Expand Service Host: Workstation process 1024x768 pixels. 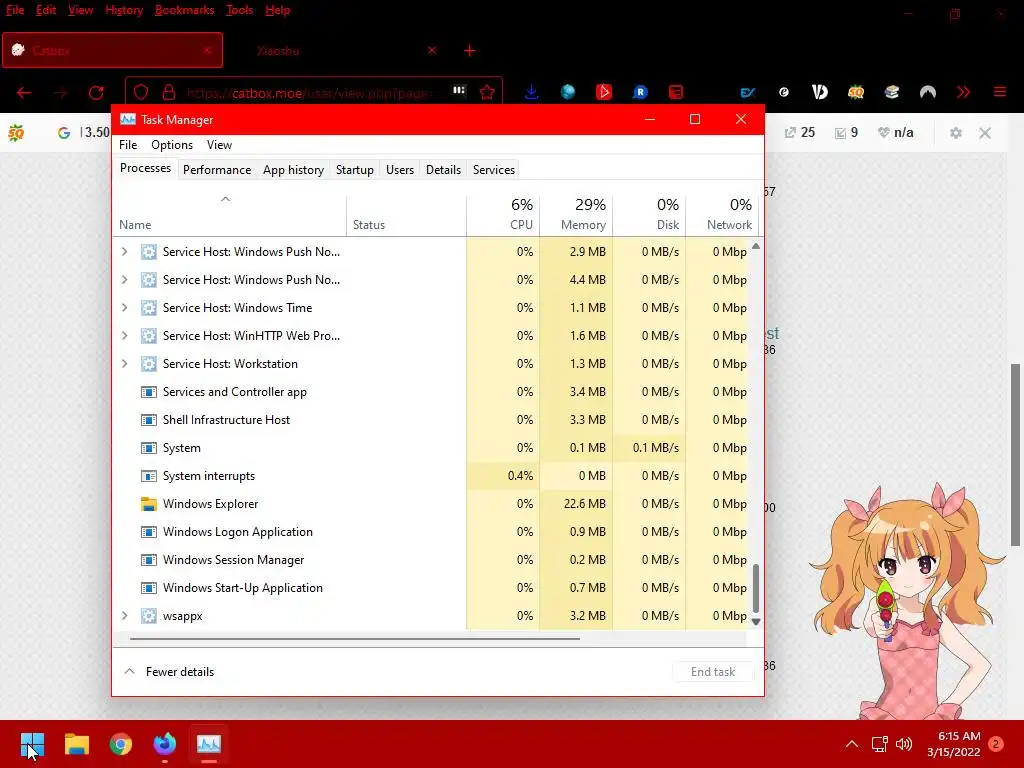point(125,364)
